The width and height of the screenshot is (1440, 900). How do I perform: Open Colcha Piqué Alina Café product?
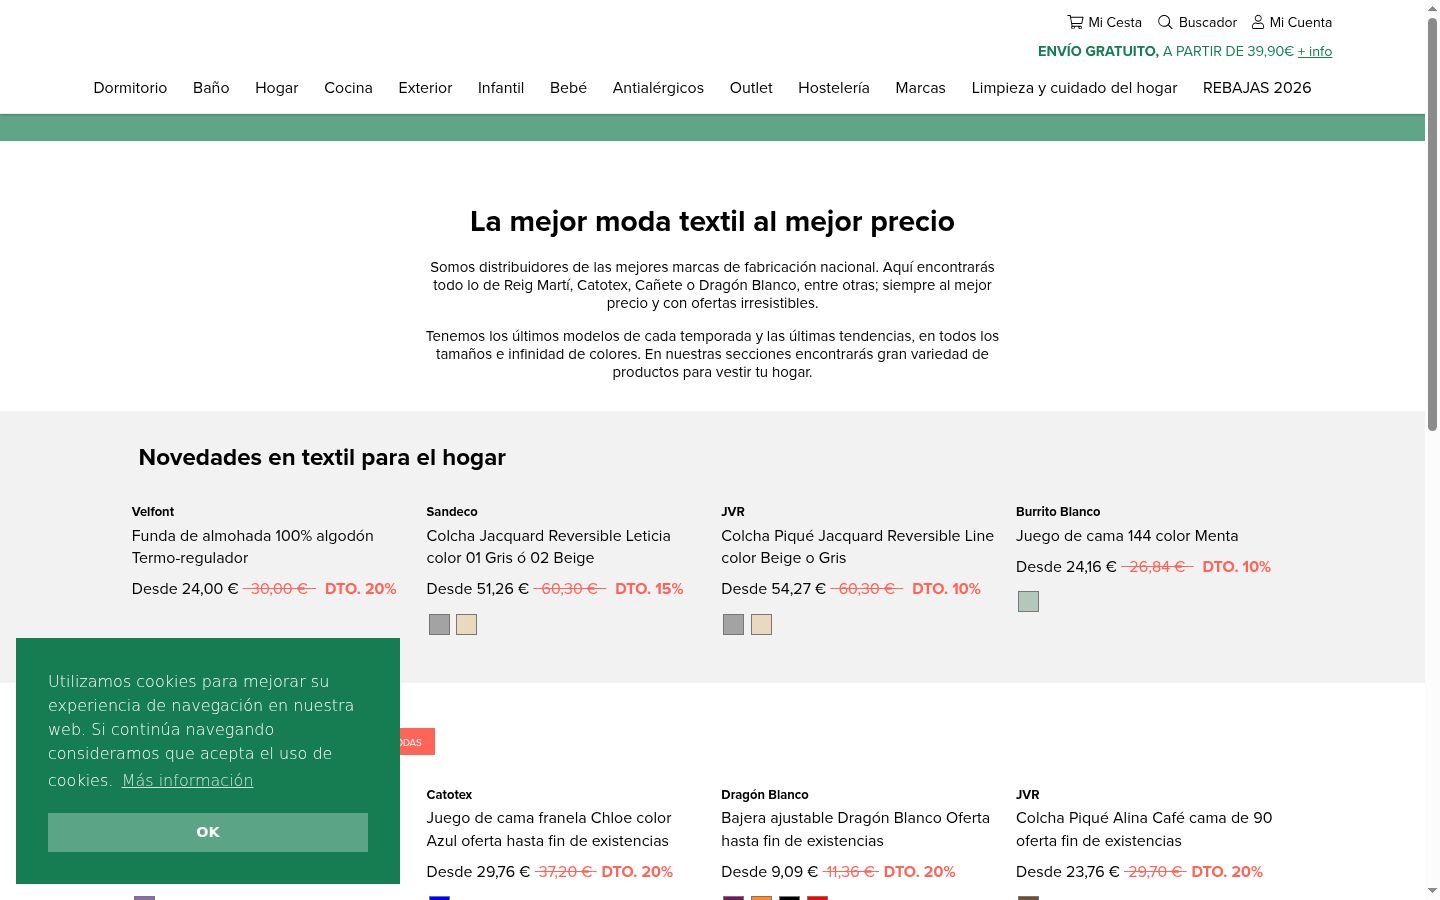[x=1144, y=829]
